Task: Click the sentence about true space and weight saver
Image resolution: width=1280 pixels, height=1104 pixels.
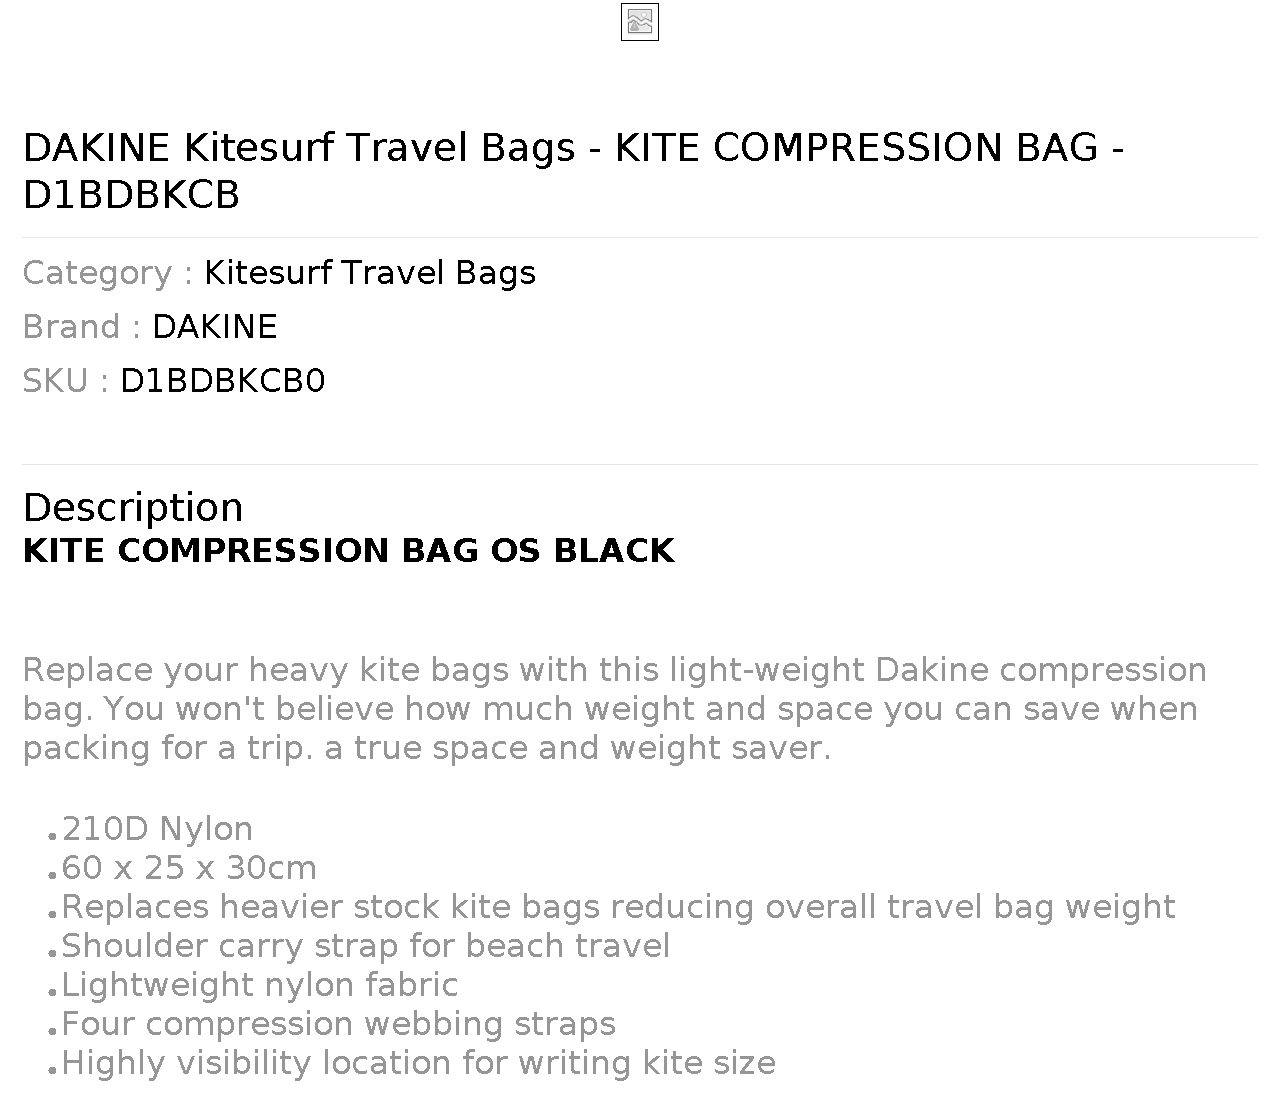Action: click(x=578, y=748)
